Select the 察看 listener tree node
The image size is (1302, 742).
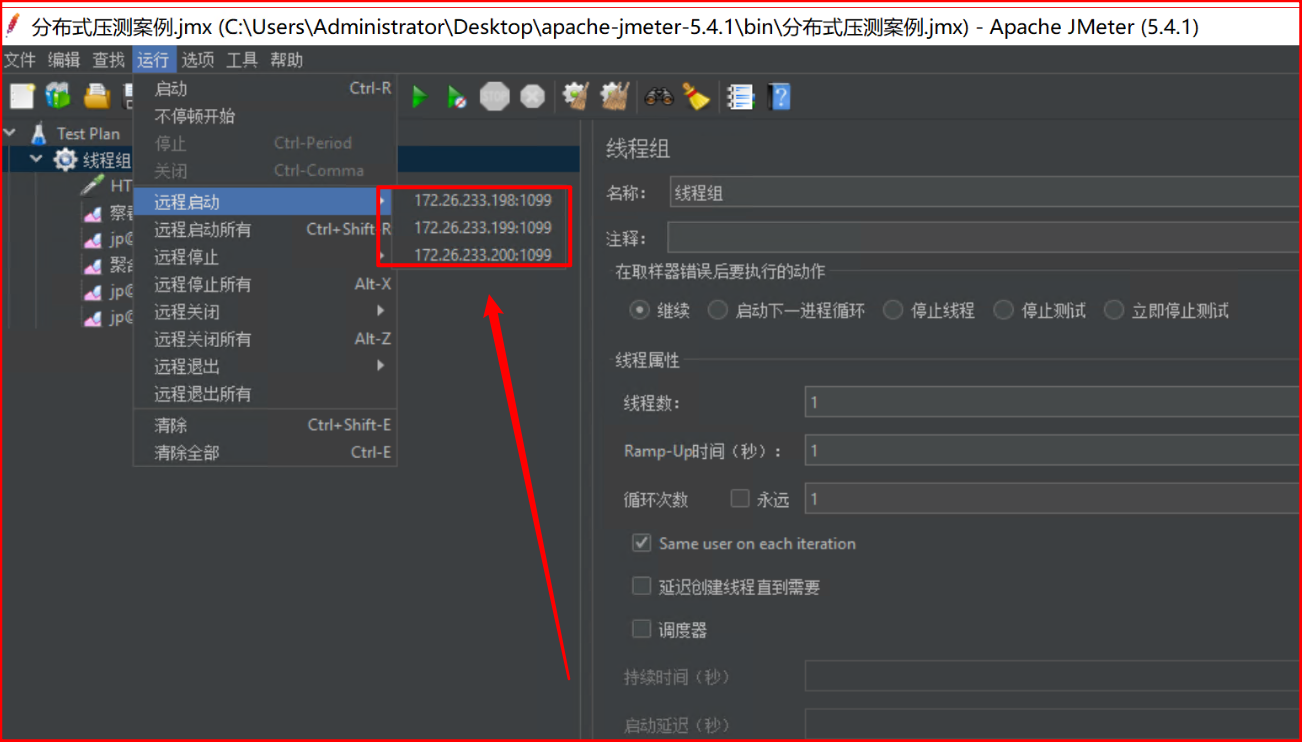107,213
